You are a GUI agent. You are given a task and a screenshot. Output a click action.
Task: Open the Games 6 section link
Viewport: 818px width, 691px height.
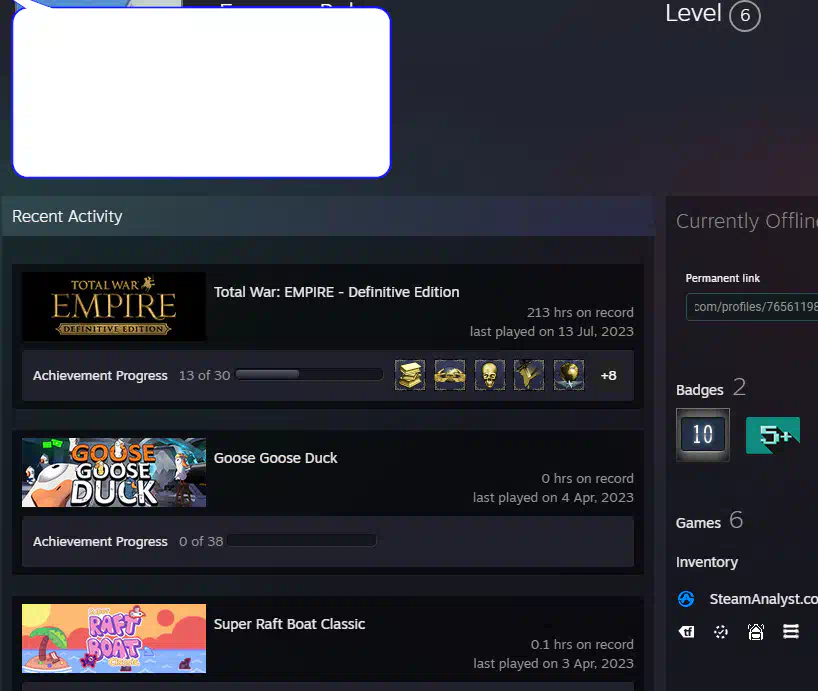pyautogui.click(x=709, y=521)
